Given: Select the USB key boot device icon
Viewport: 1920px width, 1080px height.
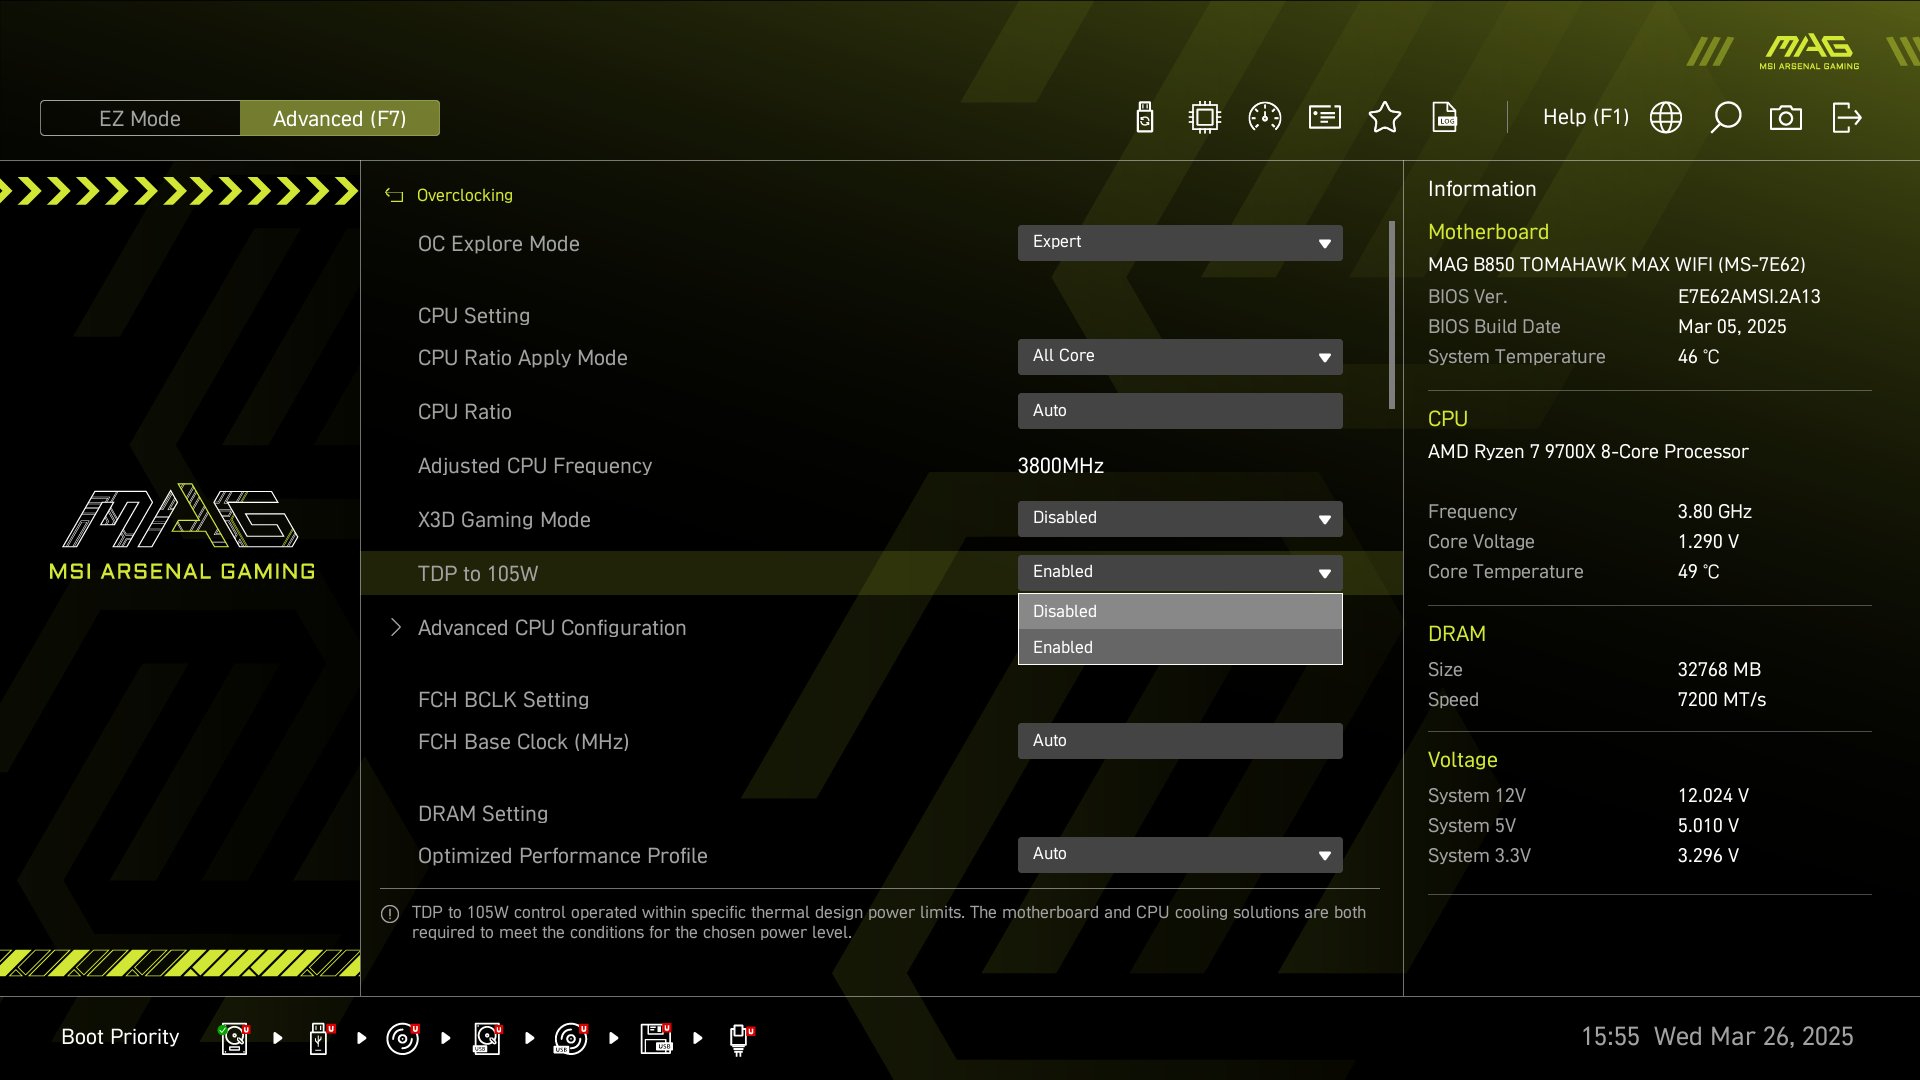Looking at the screenshot, I should coord(319,1038).
